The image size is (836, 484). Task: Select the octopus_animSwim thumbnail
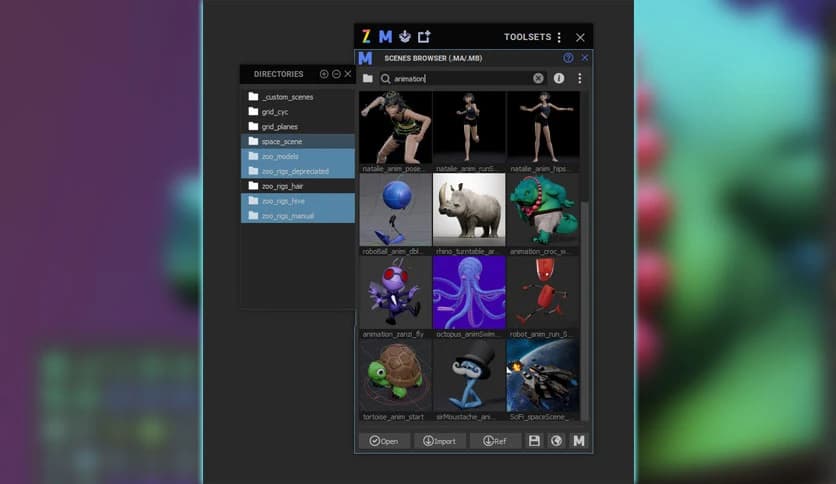click(469, 293)
